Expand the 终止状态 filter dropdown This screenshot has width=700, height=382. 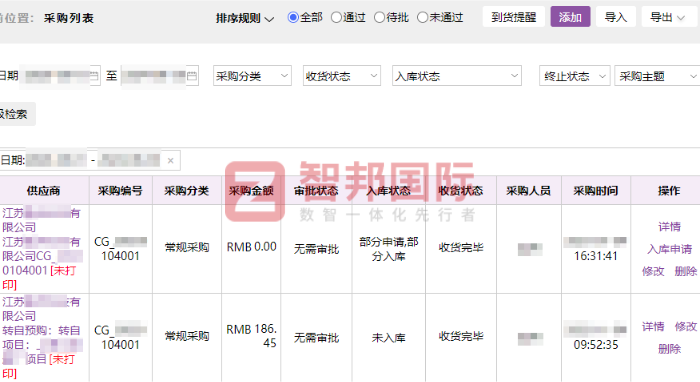coord(575,76)
